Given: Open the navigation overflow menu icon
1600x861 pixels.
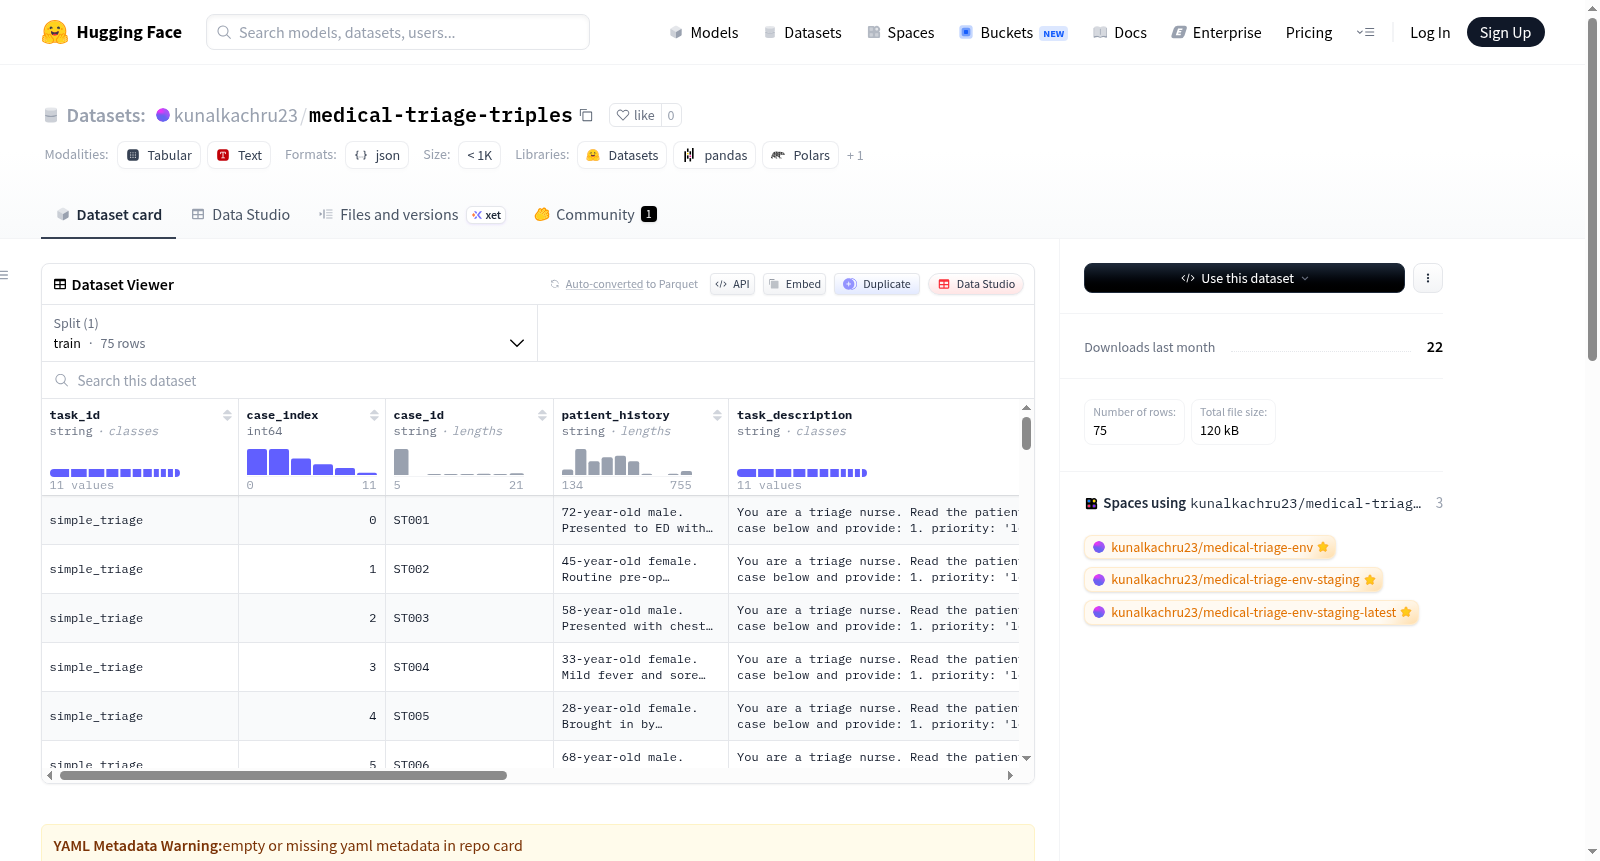Looking at the screenshot, I should click(x=1365, y=32).
